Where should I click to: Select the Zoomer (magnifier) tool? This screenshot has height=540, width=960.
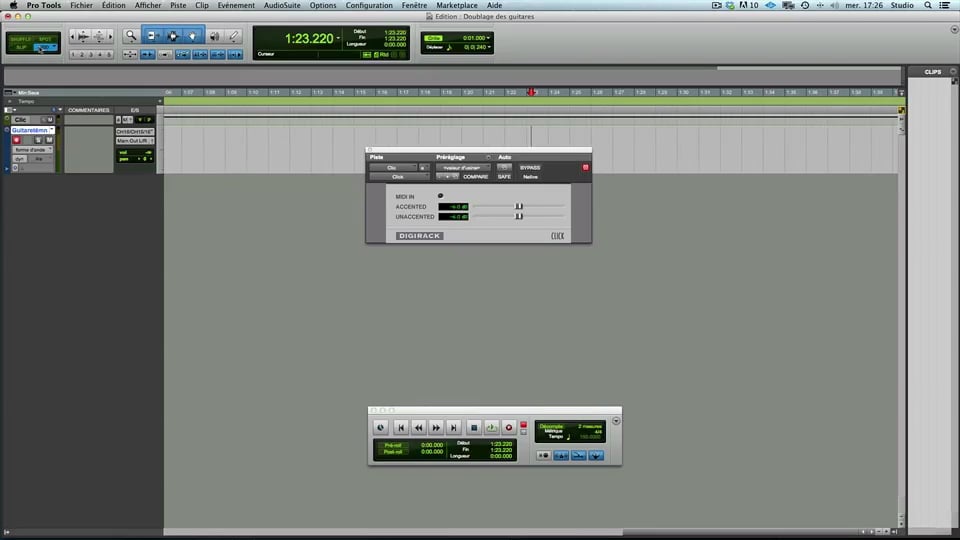coord(131,36)
